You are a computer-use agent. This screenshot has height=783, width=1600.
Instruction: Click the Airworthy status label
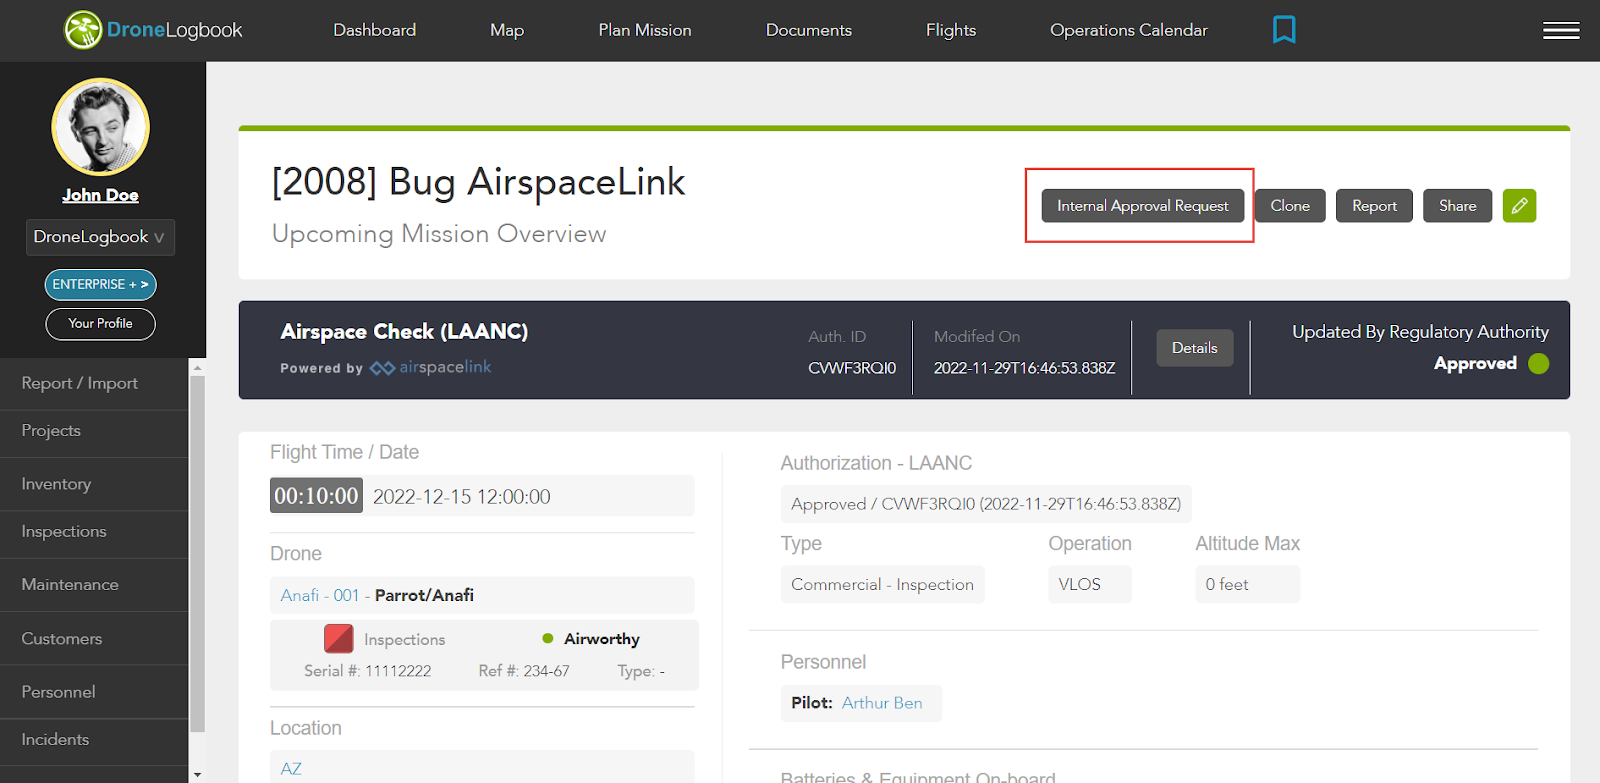(x=602, y=639)
